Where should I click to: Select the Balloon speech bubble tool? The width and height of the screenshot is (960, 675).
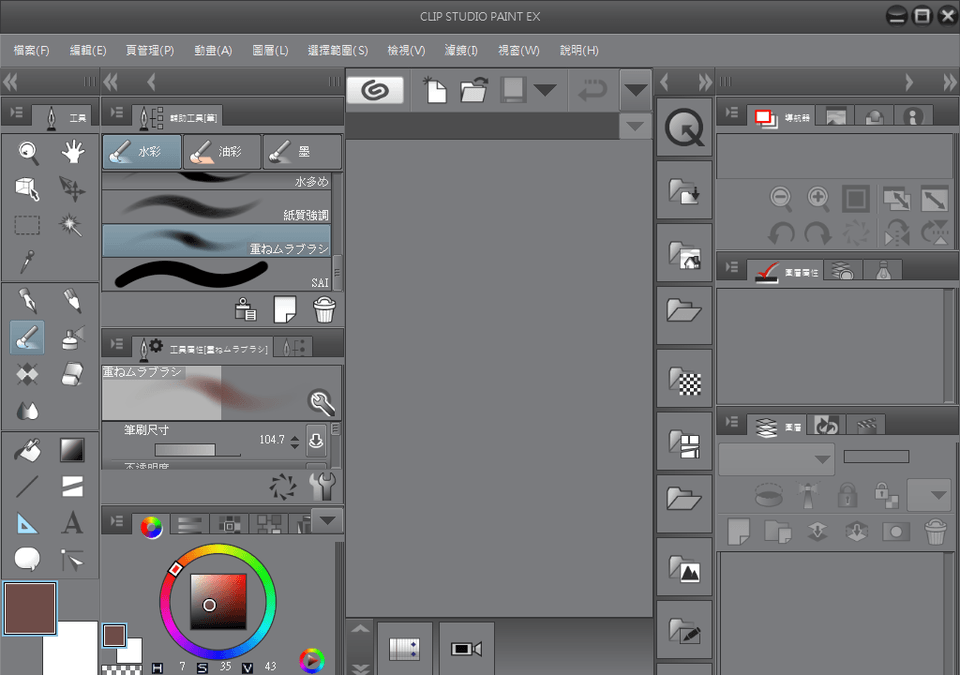28,559
